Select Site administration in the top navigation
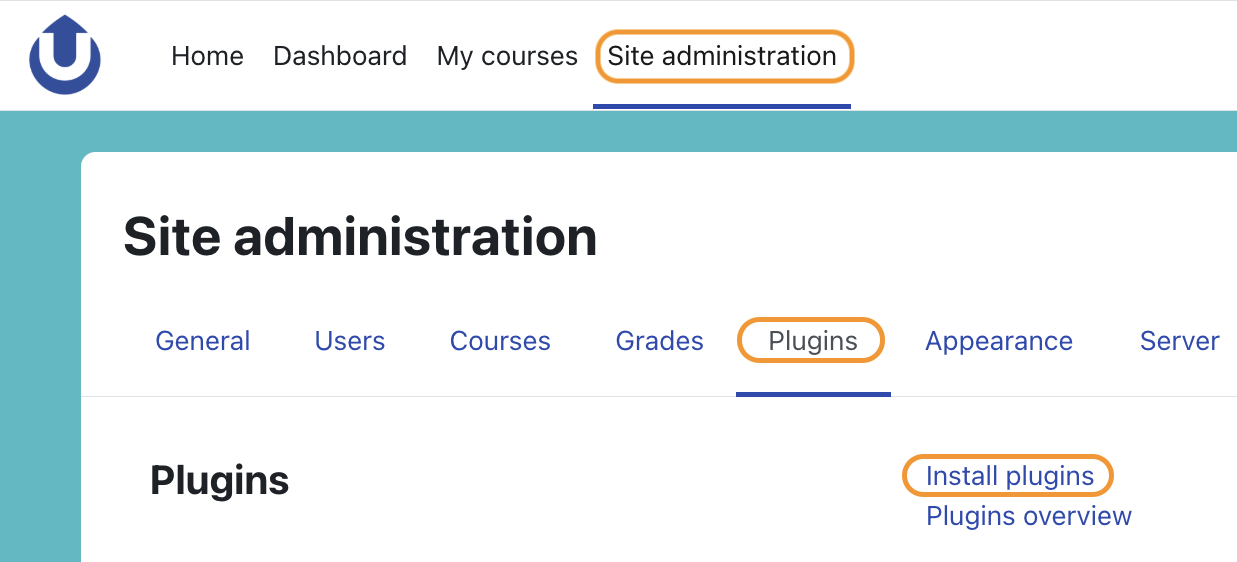 [x=722, y=56]
